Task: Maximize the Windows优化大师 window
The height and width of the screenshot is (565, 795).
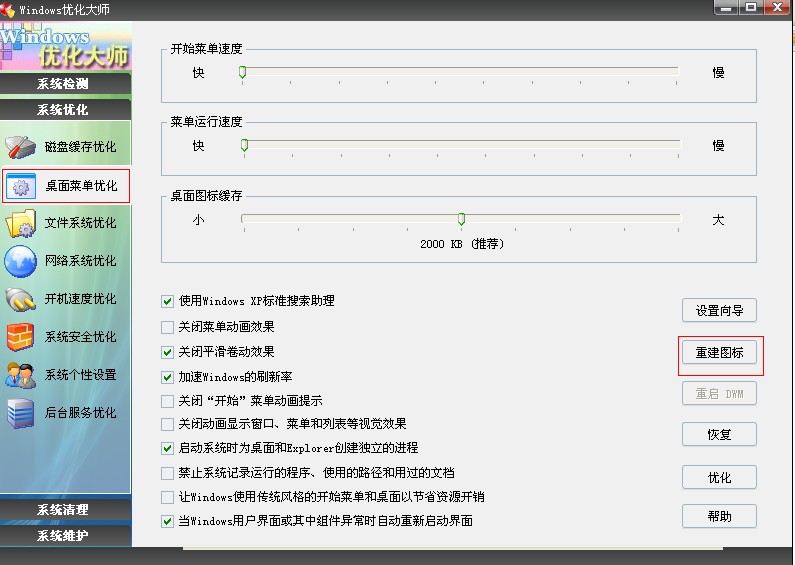Action: click(751, 7)
